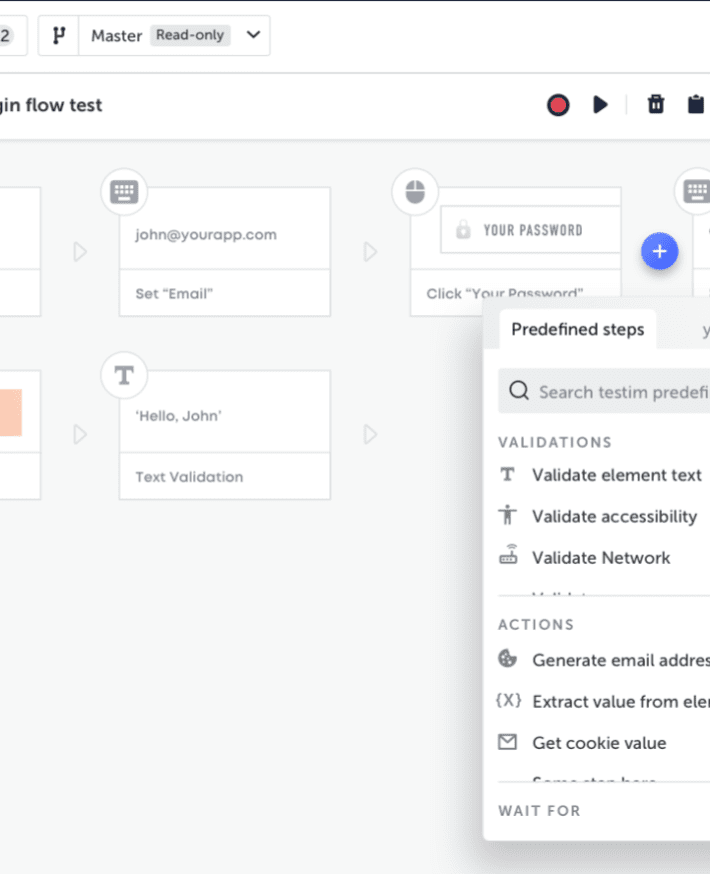
Task: Click the clipboard icon in the toolbar
Action: point(696,104)
